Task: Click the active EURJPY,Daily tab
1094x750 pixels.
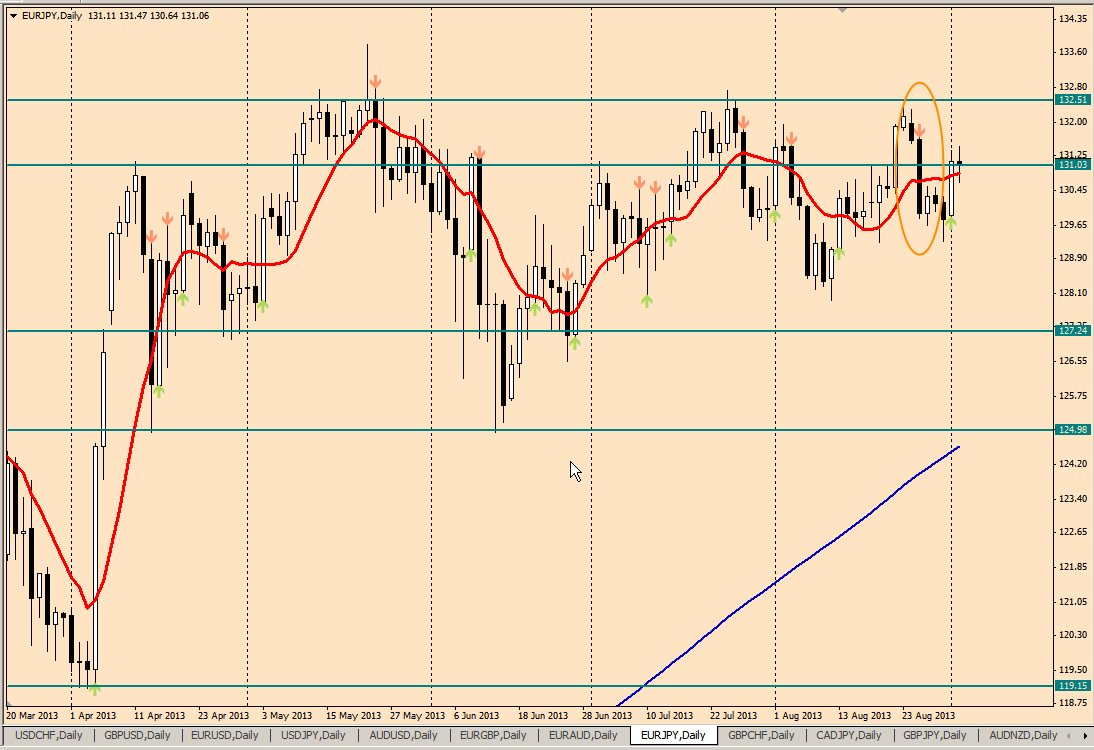Action: (x=673, y=735)
